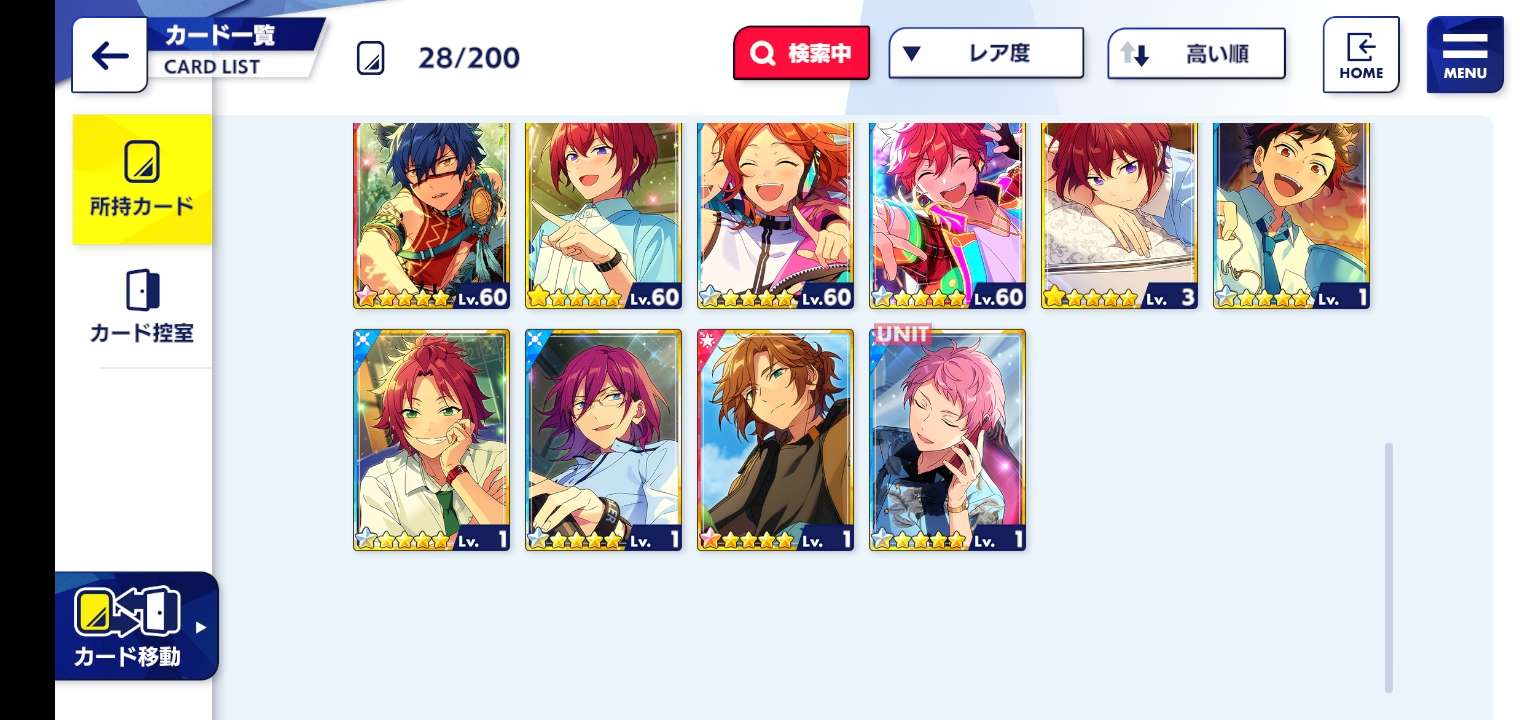Toggle the 高い順 sort order
Image resolution: width=1520 pixels, height=720 pixels.
click(x=1196, y=53)
